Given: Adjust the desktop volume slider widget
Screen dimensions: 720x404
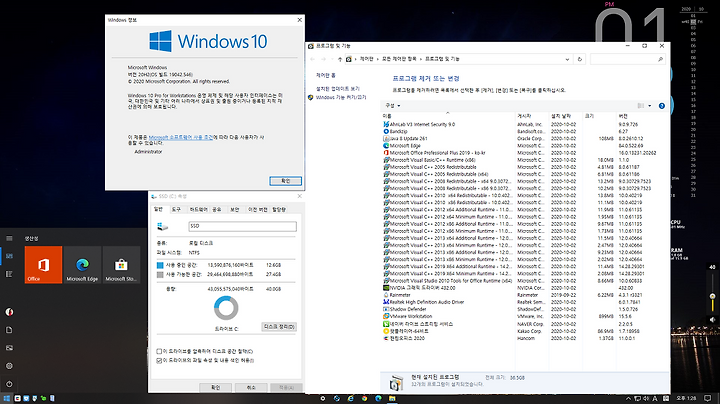Looking at the screenshot, I should pyautogui.click(x=712, y=296).
